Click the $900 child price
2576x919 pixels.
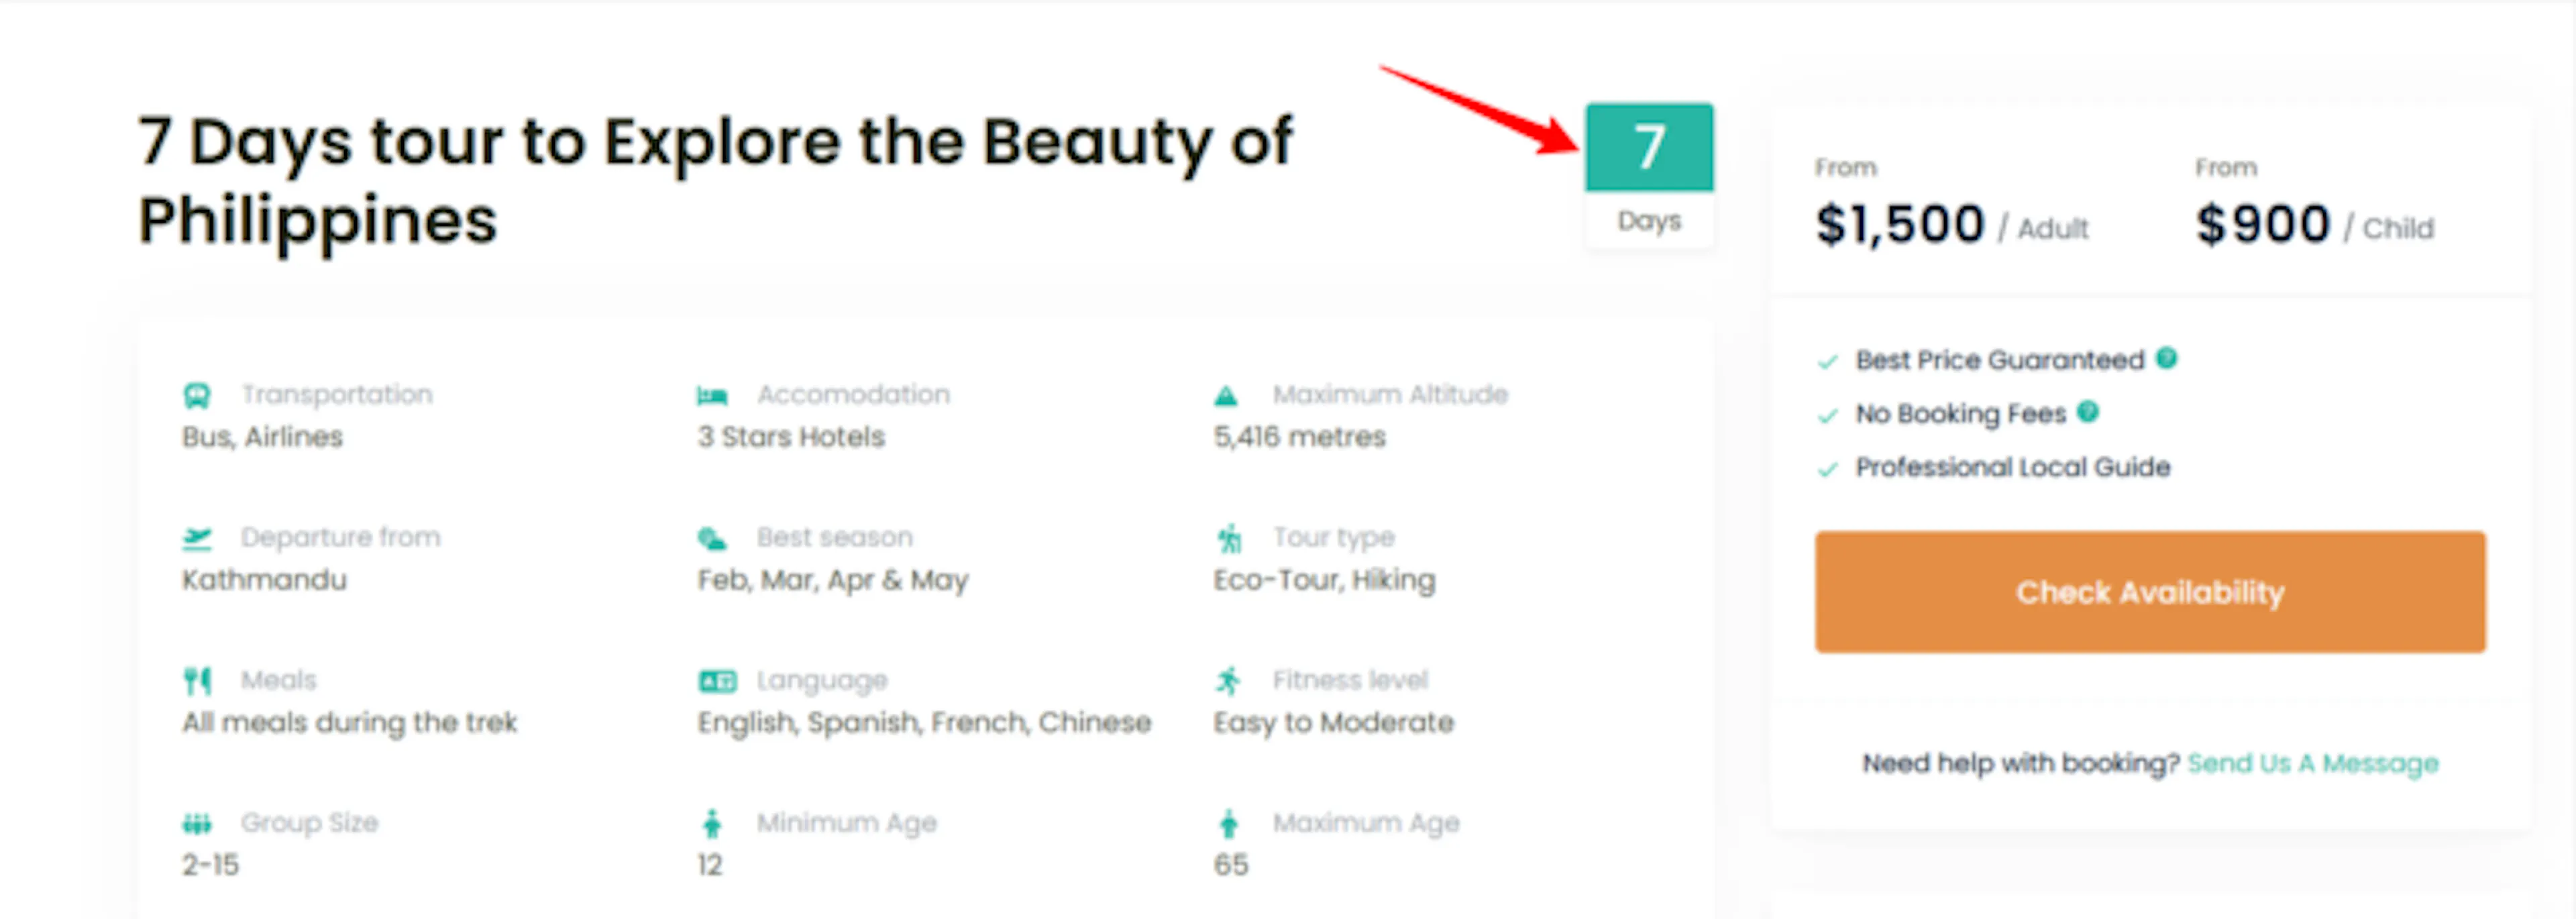2263,224
